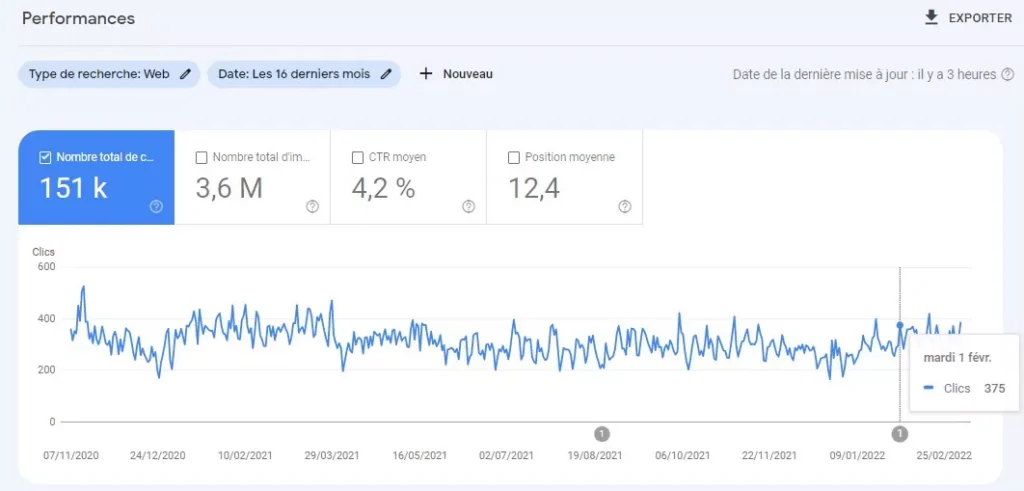Check the CTR moyen checkbox
Viewport: 1024px width, 491px height.
(358, 157)
